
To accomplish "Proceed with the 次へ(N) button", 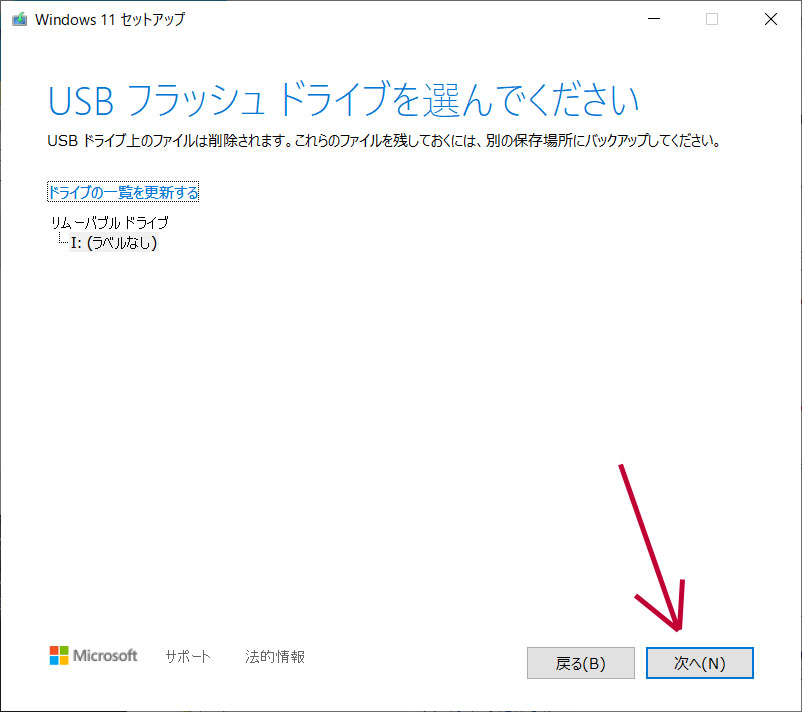I will [x=699, y=663].
